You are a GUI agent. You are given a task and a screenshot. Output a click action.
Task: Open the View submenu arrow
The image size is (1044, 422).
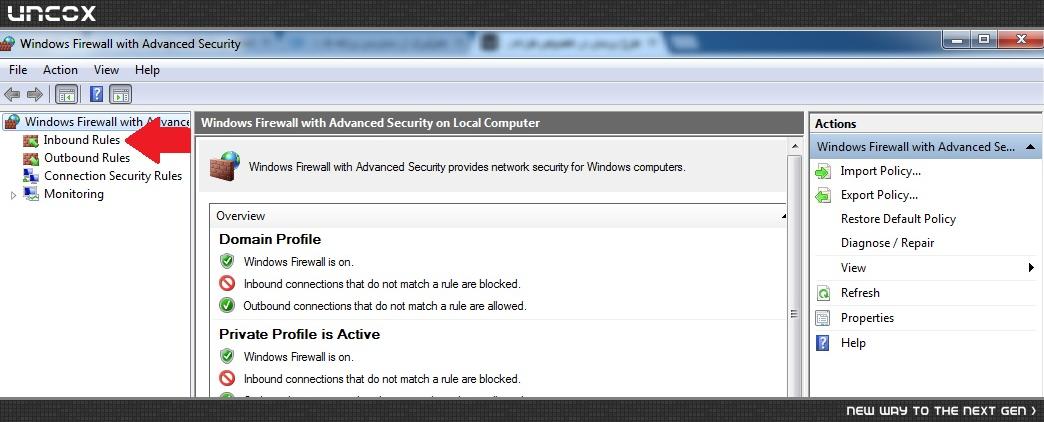[1031, 268]
